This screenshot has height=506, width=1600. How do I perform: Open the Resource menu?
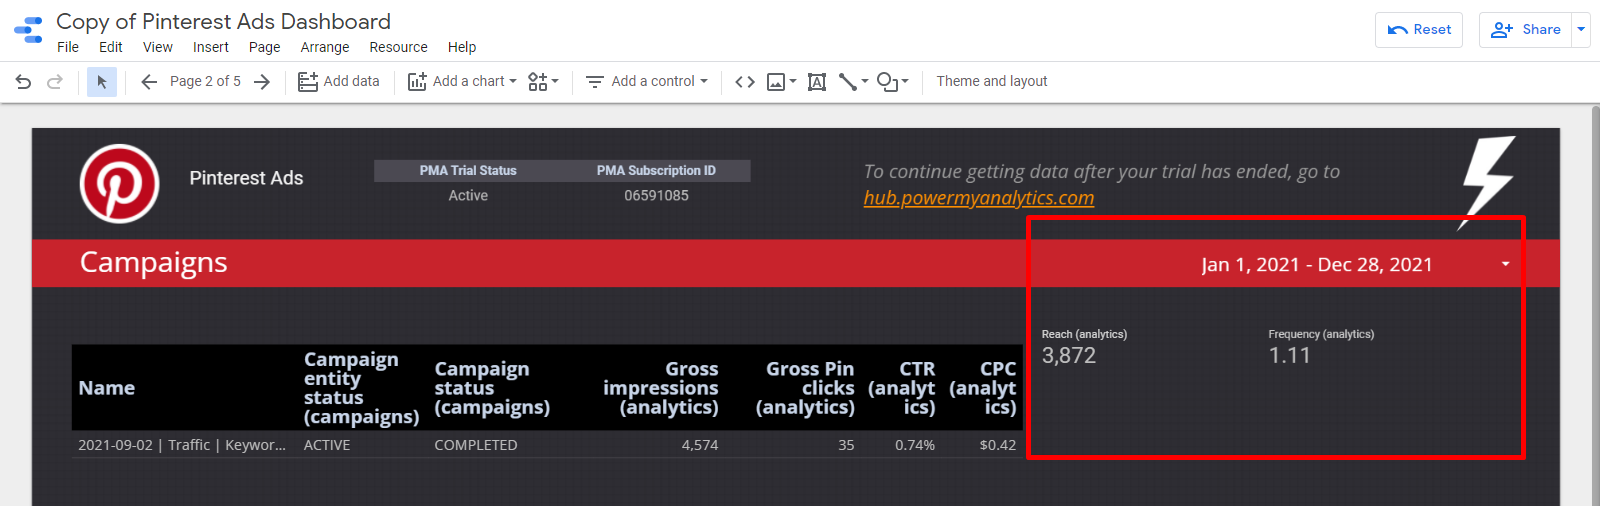click(398, 47)
